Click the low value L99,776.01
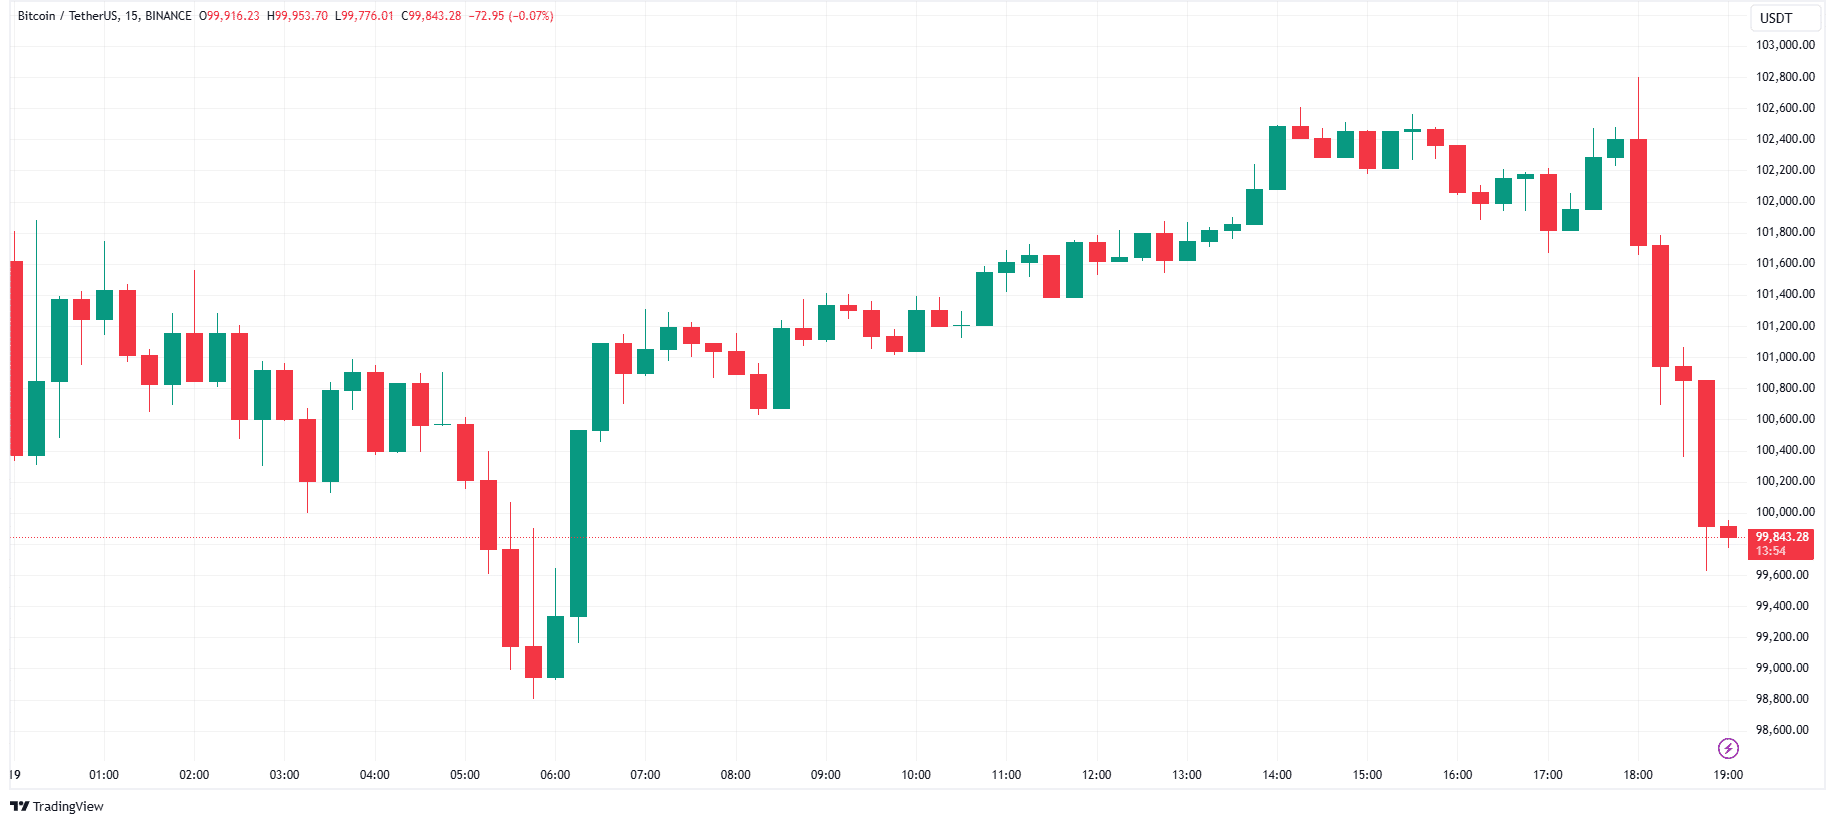The height and width of the screenshot is (824, 1835). coord(364,16)
